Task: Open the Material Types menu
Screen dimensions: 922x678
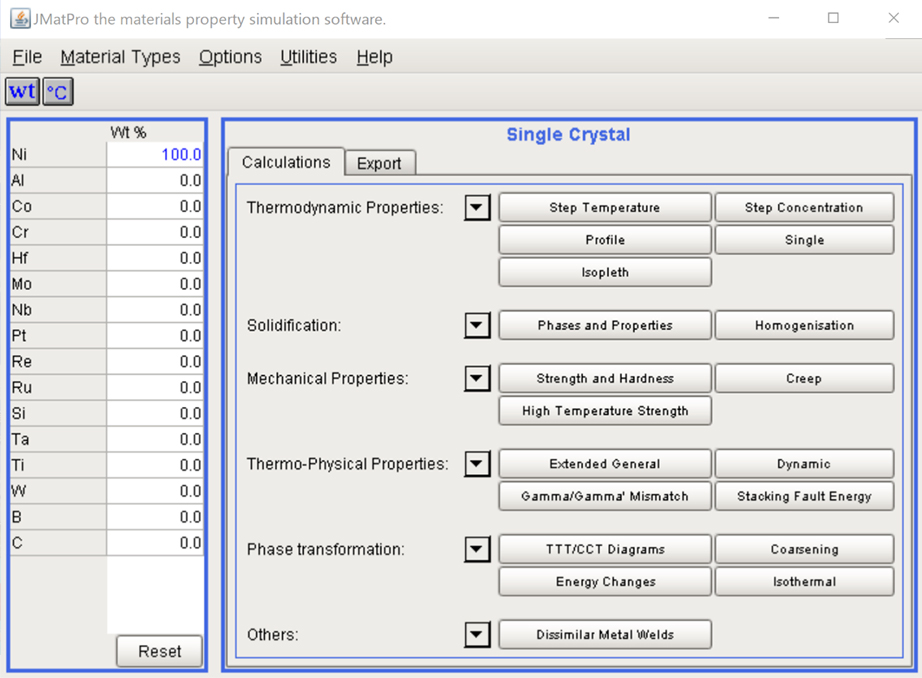Action: pyautogui.click(x=121, y=57)
